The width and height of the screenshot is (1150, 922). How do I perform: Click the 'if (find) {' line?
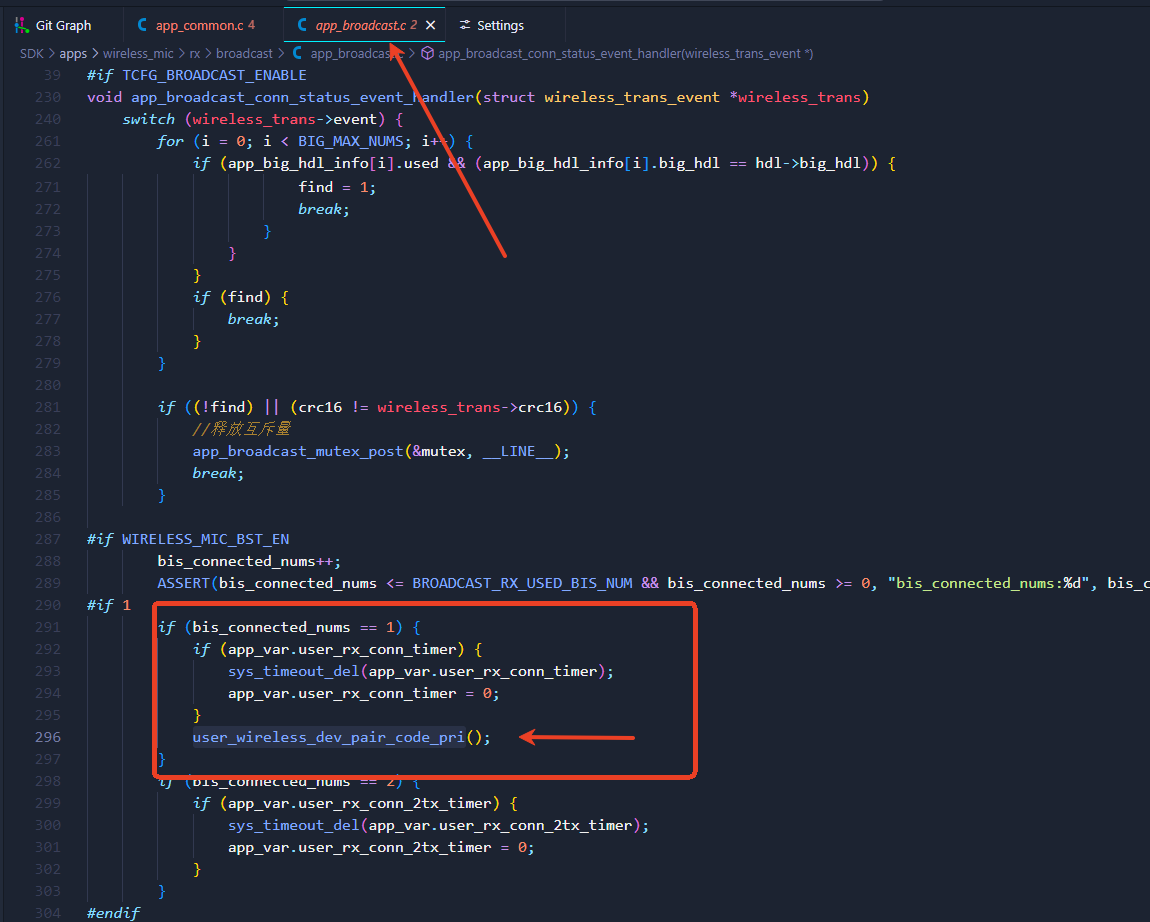coord(241,298)
